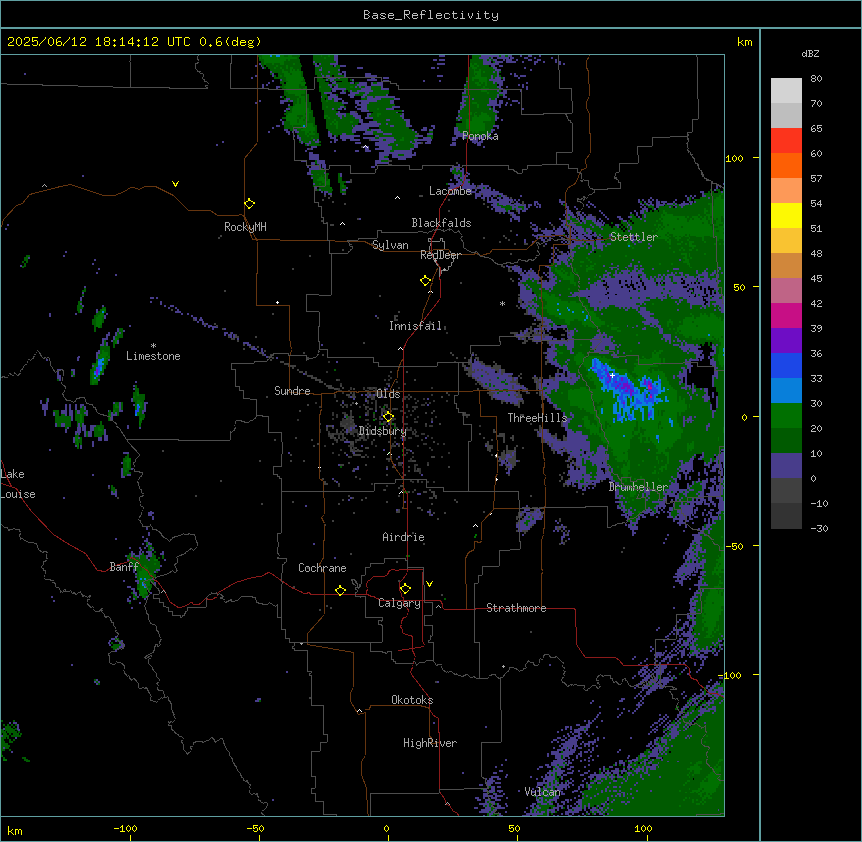Click the yellow diamond marker south of RedDeer

coord(425,280)
